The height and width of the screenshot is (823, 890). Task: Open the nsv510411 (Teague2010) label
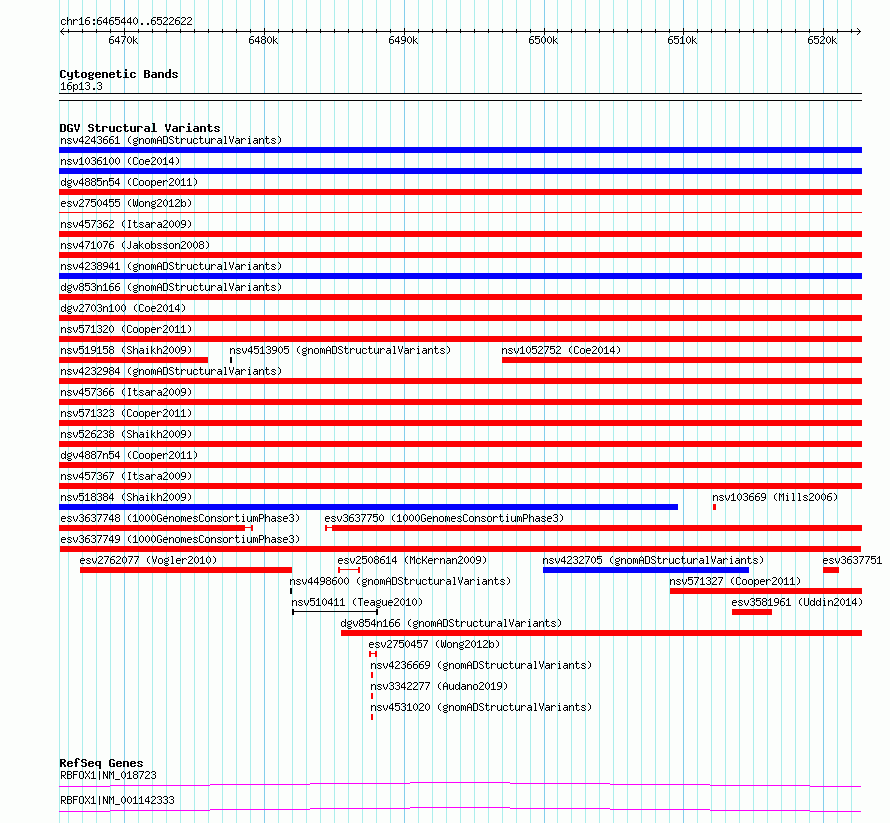click(357, 602)
